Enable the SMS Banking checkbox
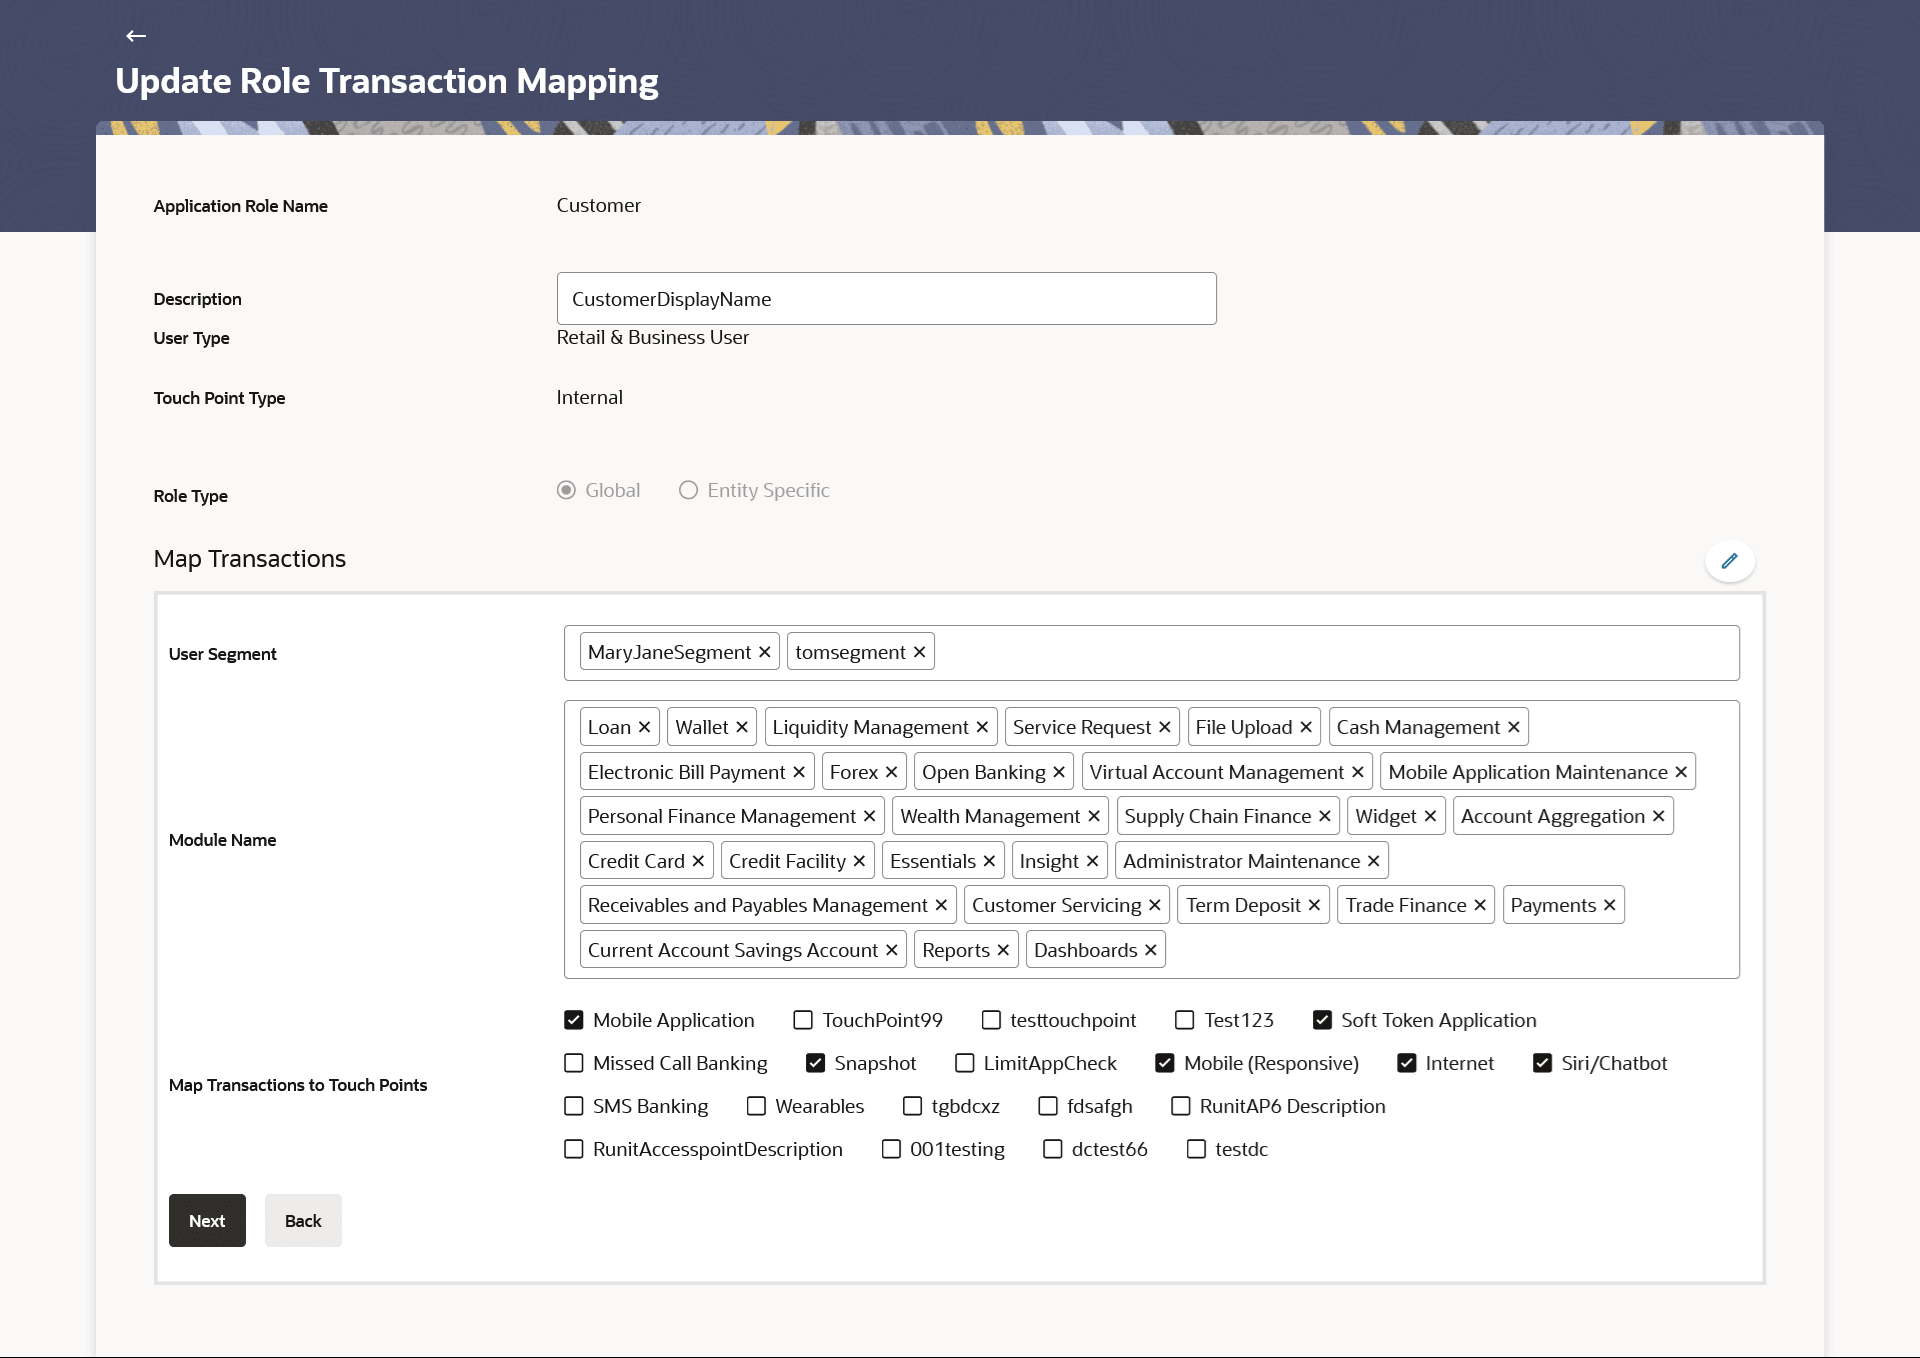This screenshot has height=1358, width=1920. (x=574, y=1106)
